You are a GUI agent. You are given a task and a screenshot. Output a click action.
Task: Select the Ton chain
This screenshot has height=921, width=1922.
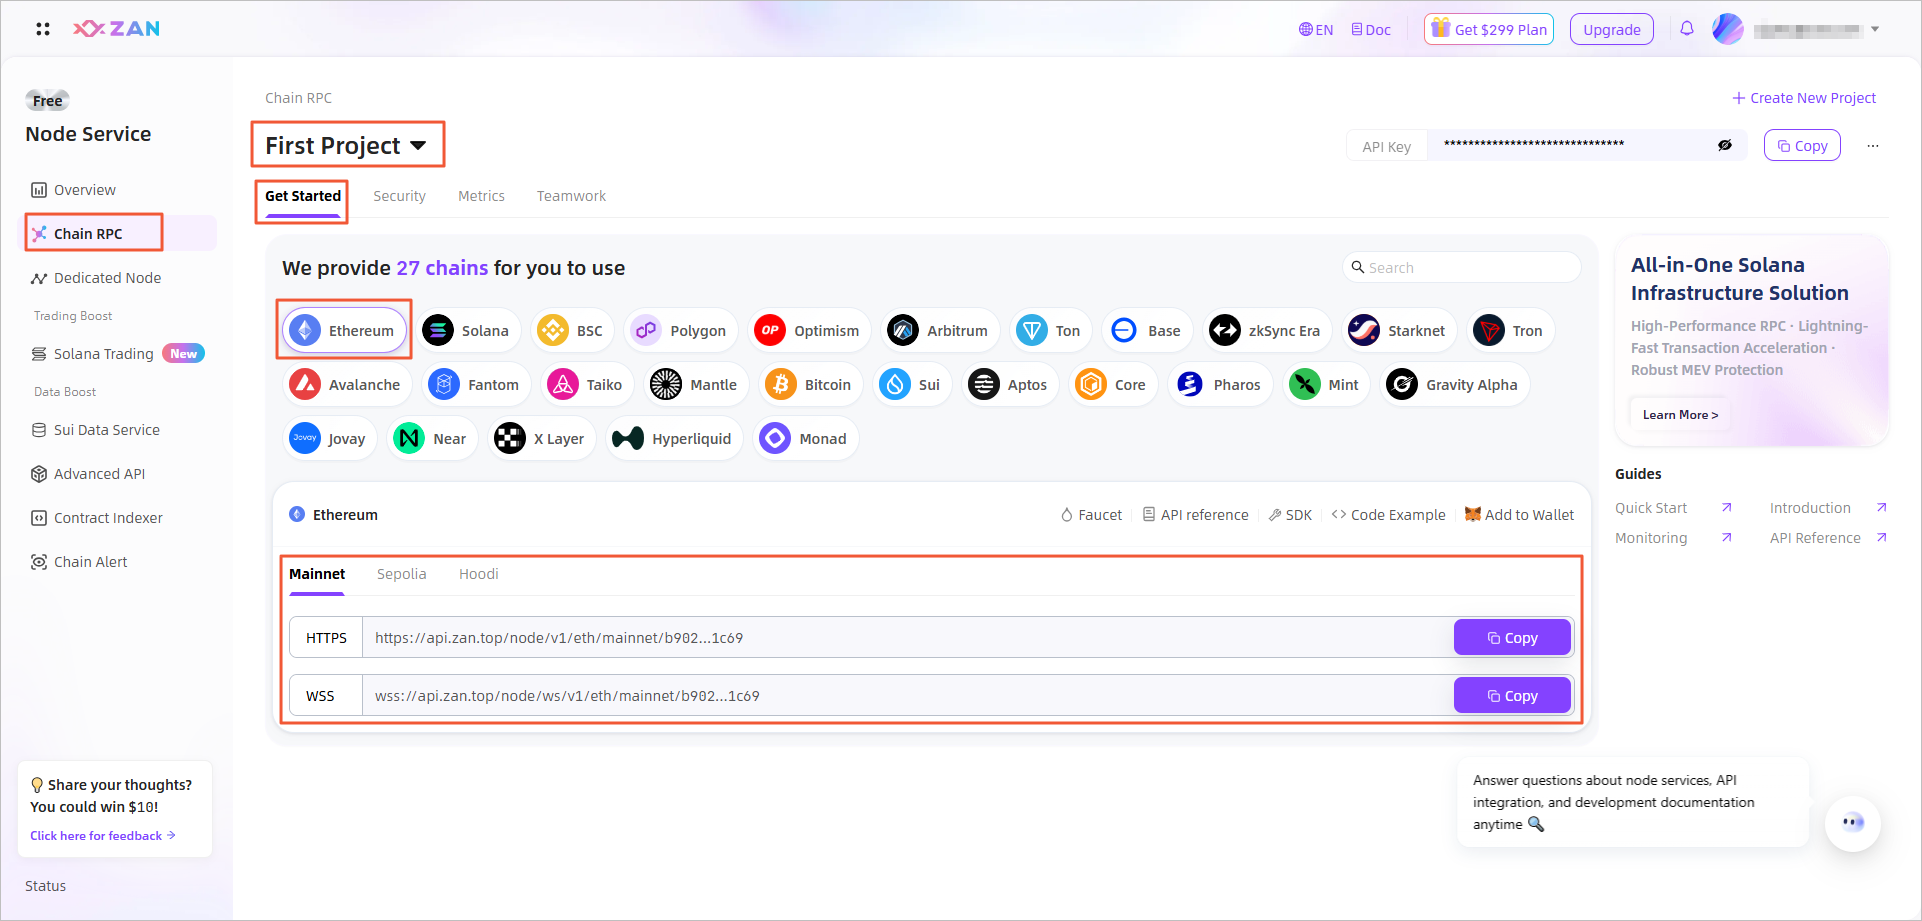1049,331
